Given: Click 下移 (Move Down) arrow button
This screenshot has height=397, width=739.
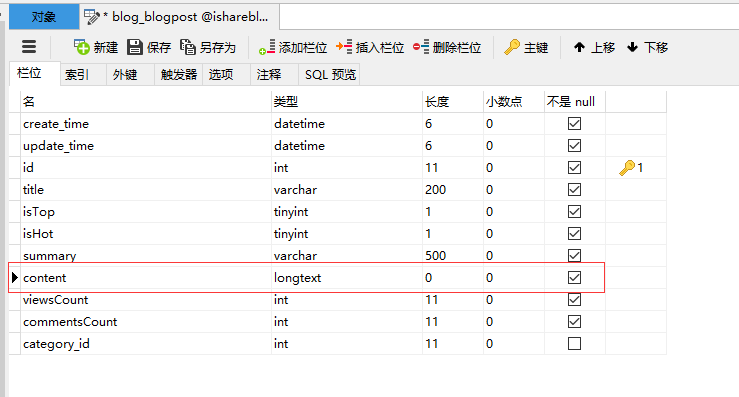Looking at the screenshot, I should pos(648,47).
